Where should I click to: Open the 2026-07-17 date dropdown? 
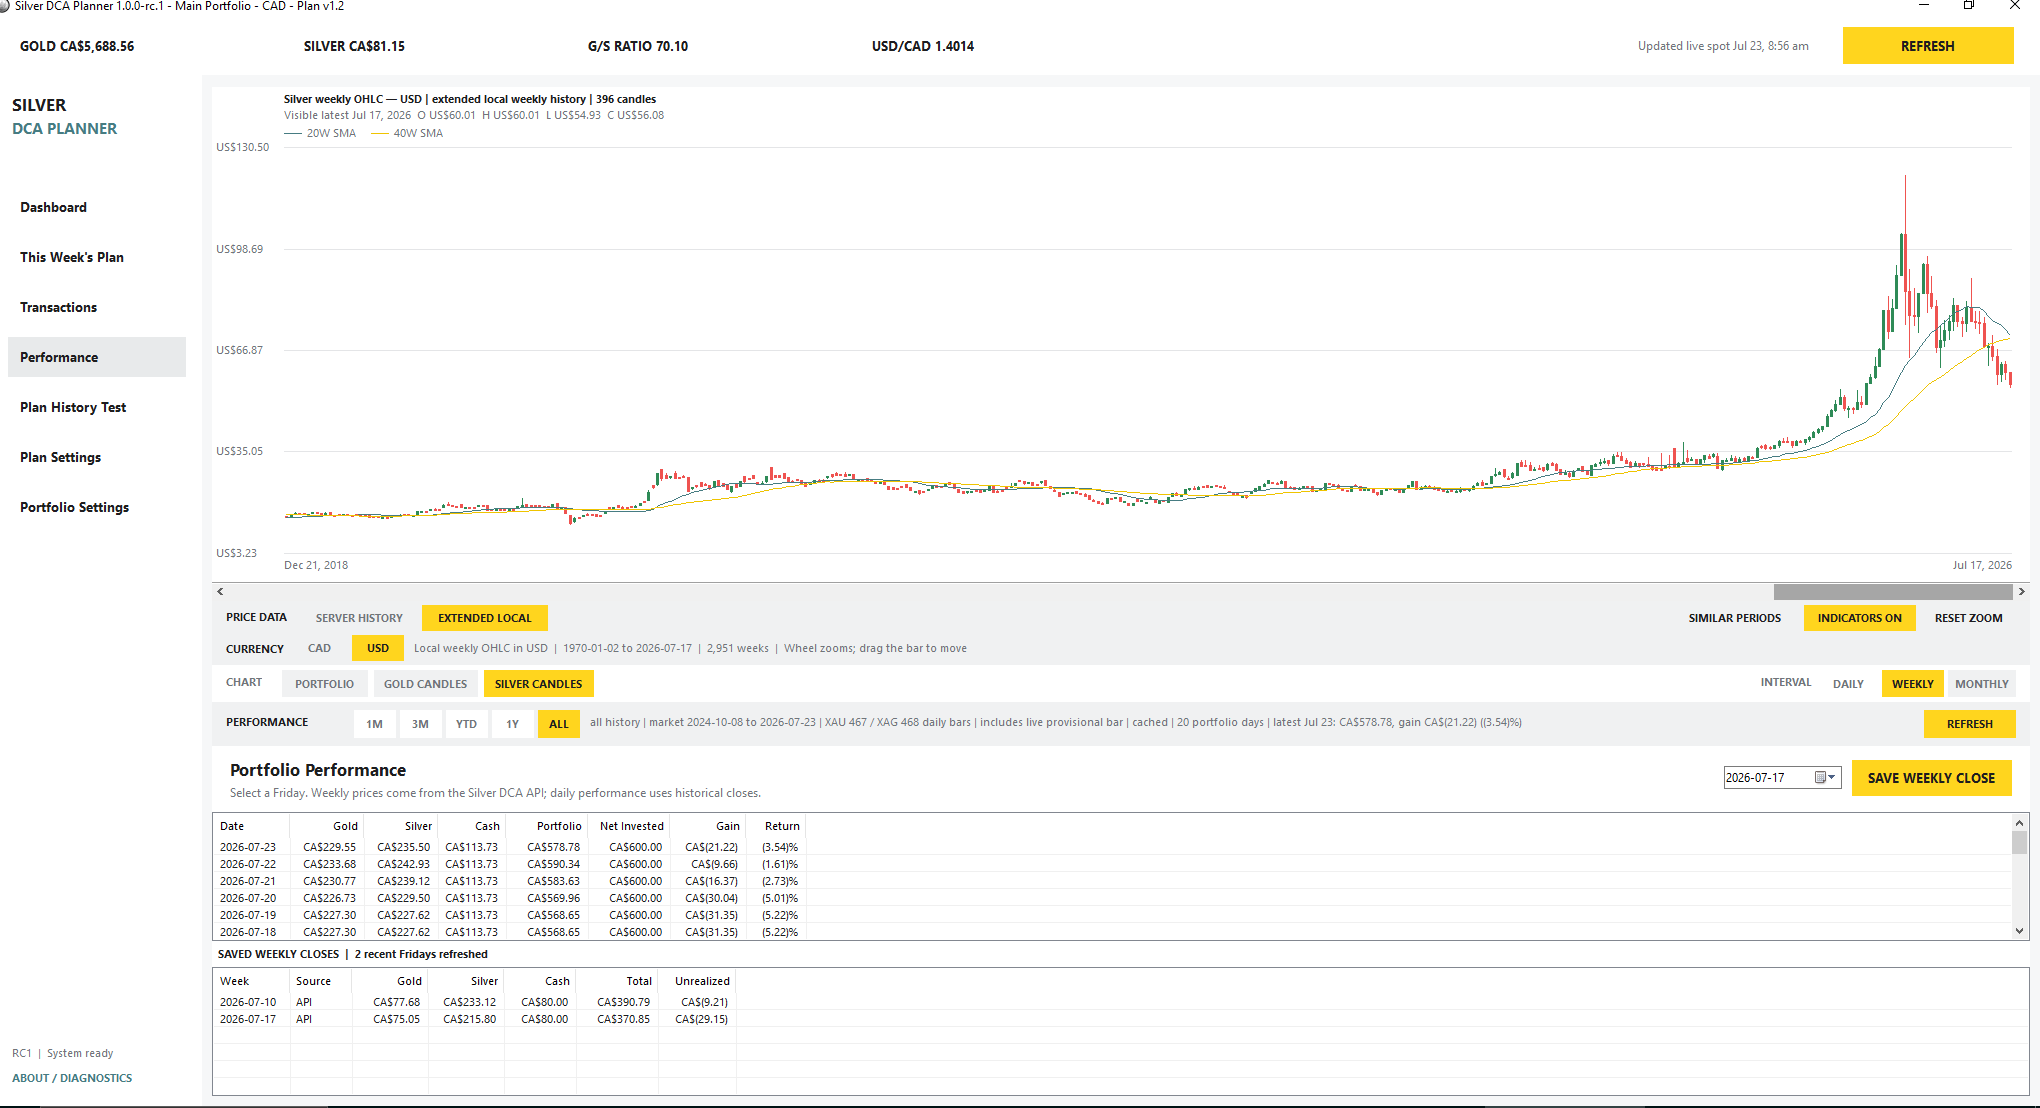tap(1832, 778)
